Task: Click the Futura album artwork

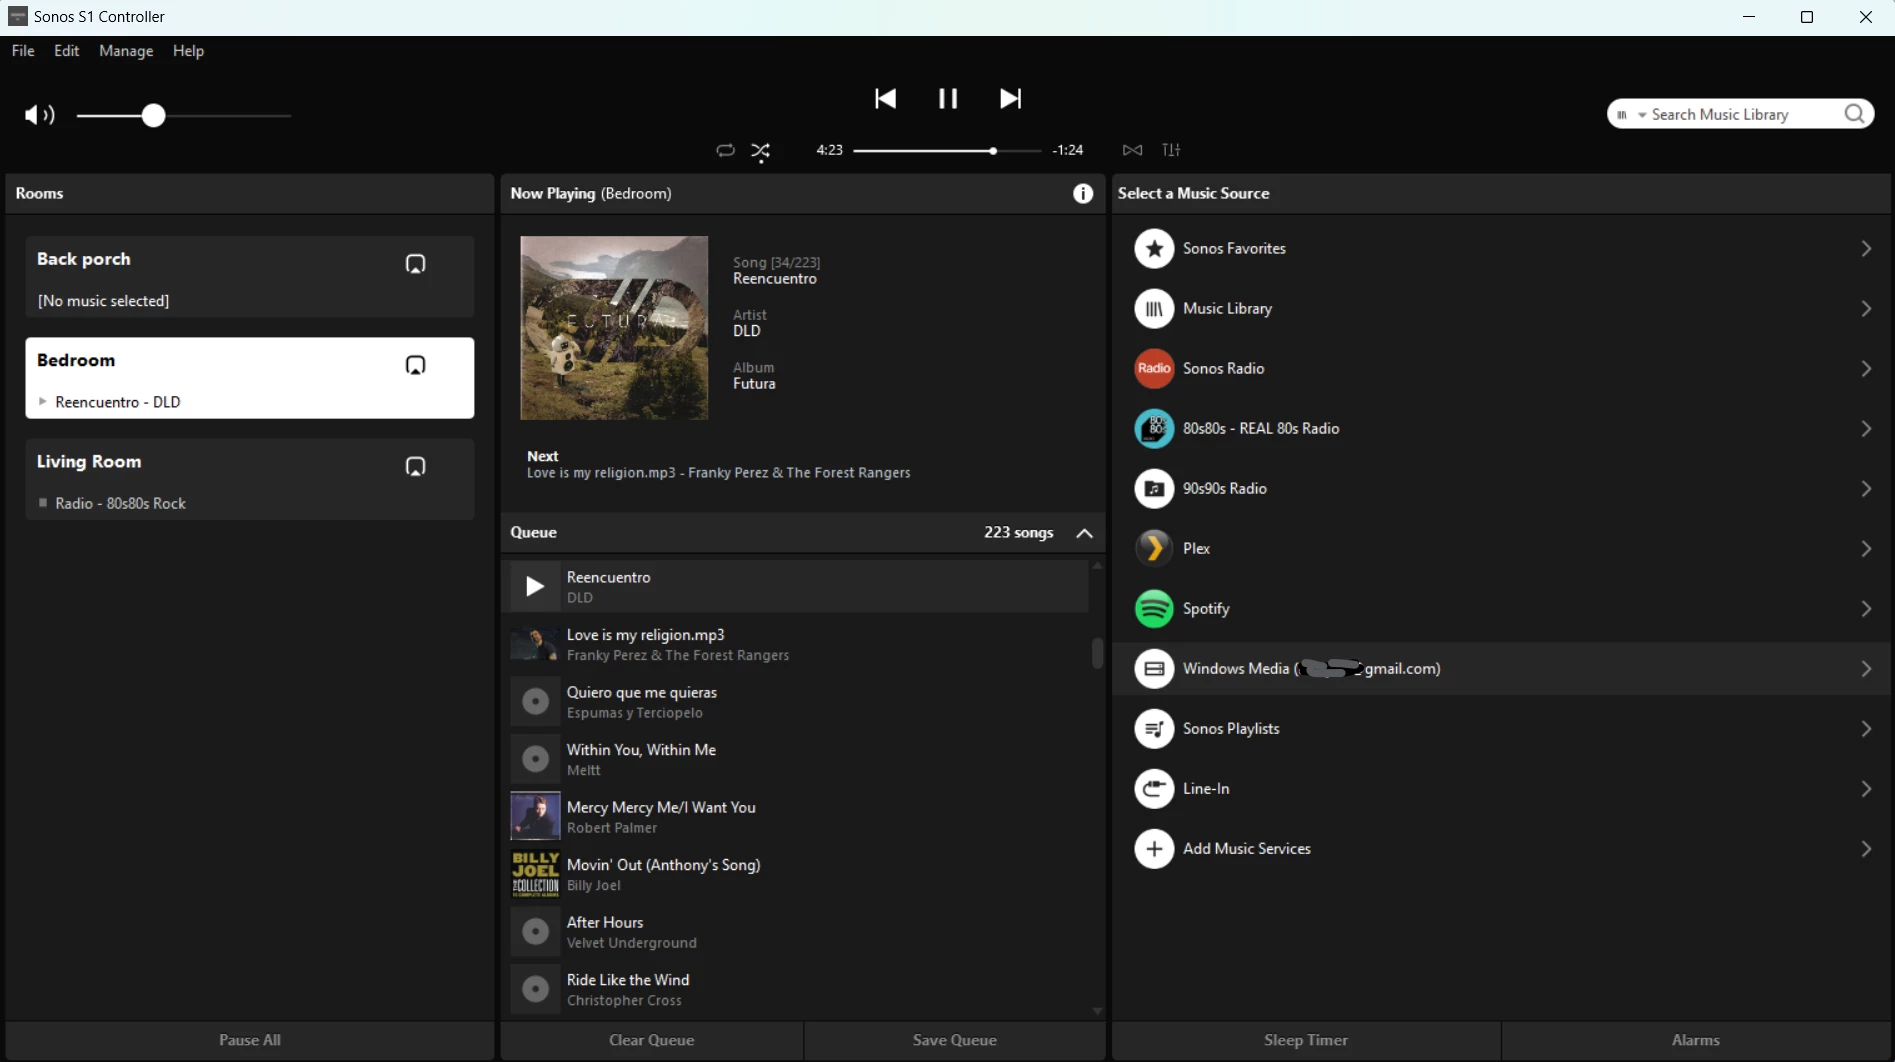Action: tap(614, 328)
